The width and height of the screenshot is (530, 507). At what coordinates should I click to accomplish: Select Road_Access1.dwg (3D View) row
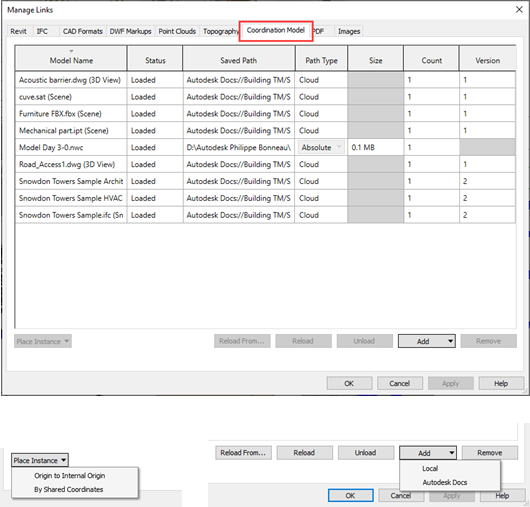265,165
